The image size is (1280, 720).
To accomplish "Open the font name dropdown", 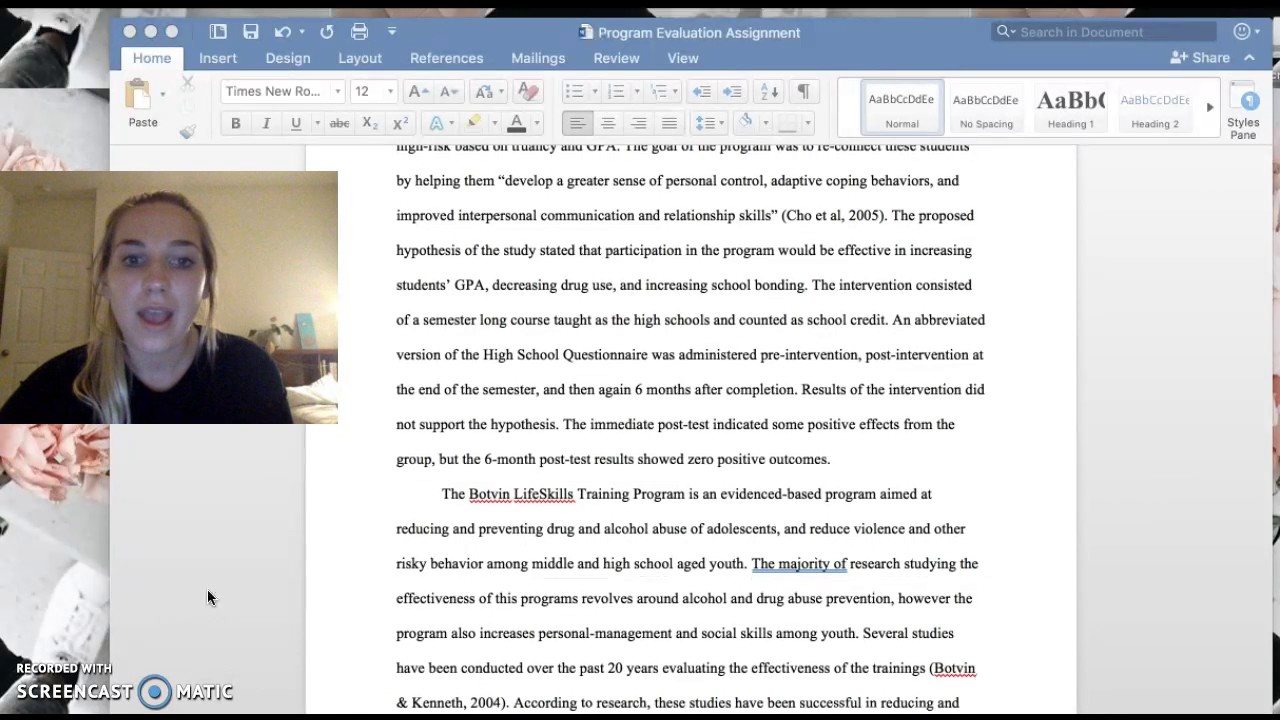I will click(337, 91).
